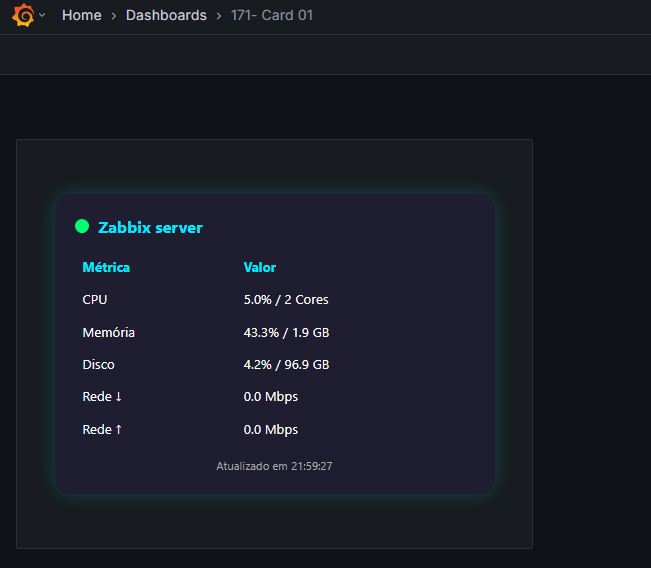Click the 43.3% / 1.9 GB value
The image size is (651, 568).
click(x=286, y=332)
